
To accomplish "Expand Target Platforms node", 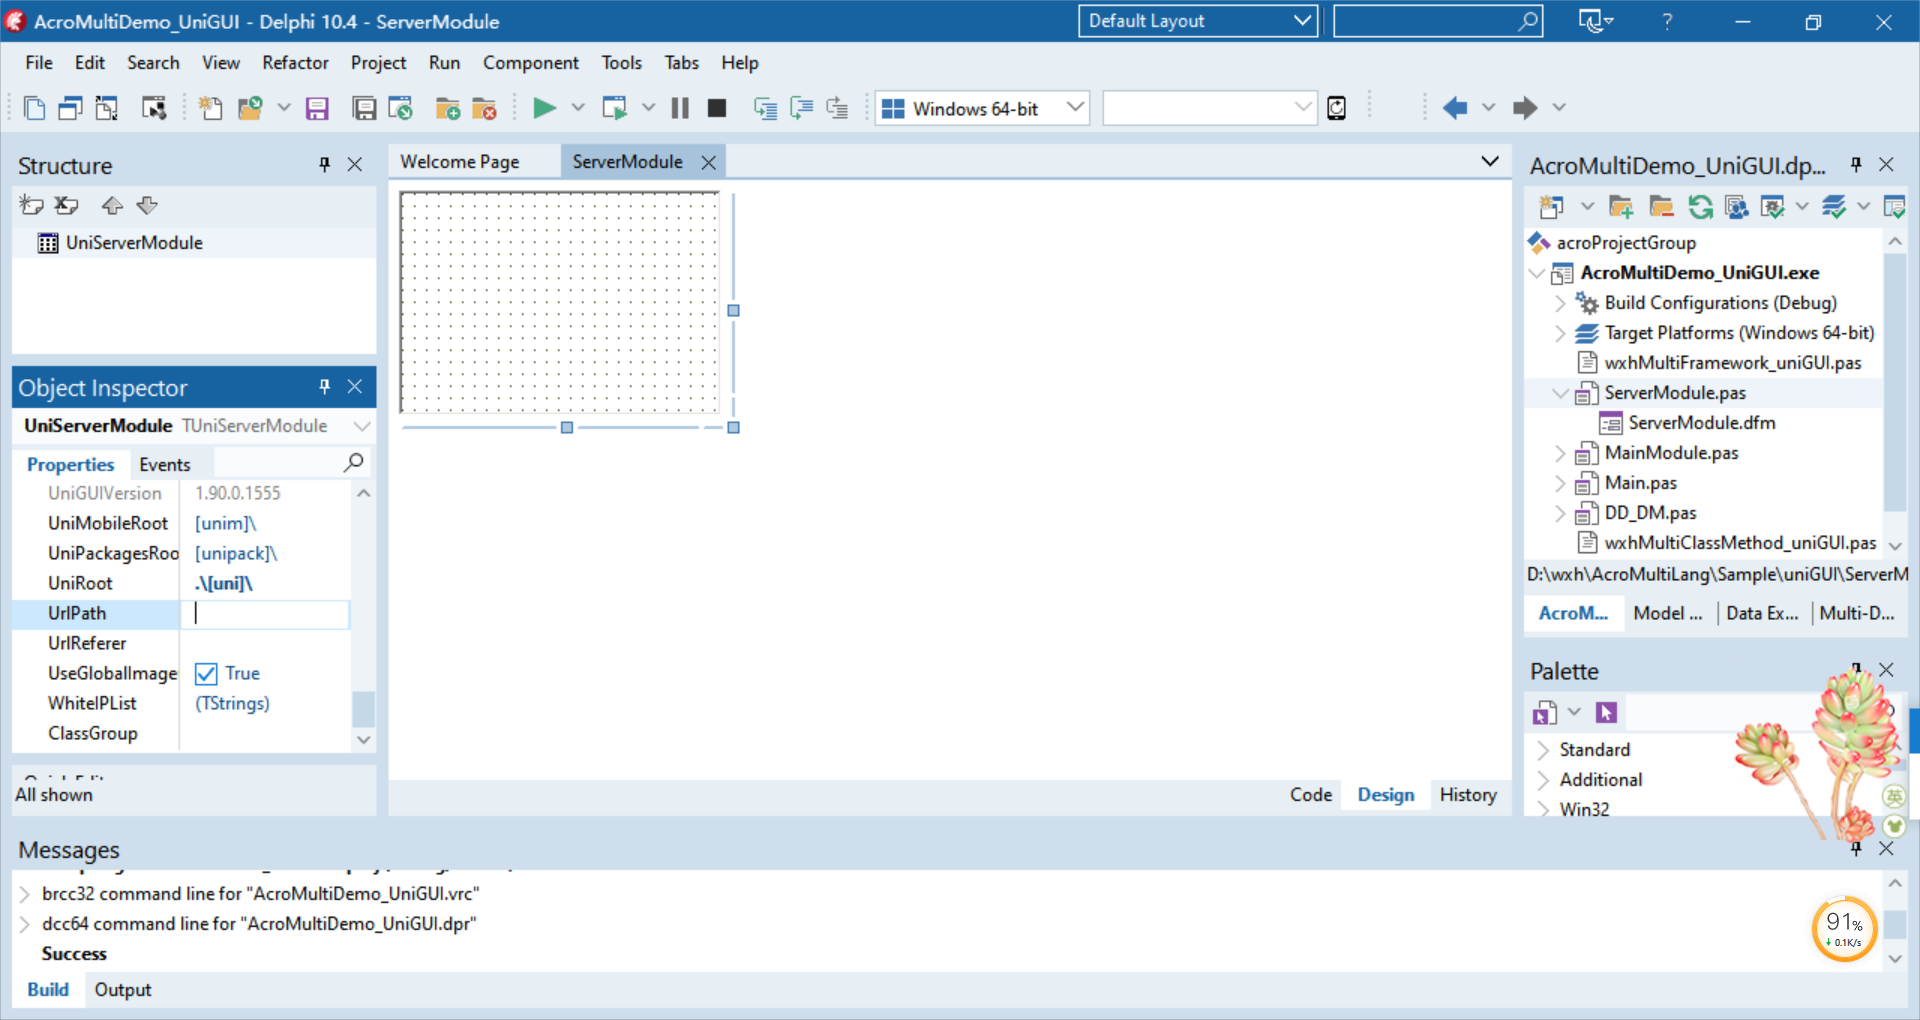I will 1560,332.
